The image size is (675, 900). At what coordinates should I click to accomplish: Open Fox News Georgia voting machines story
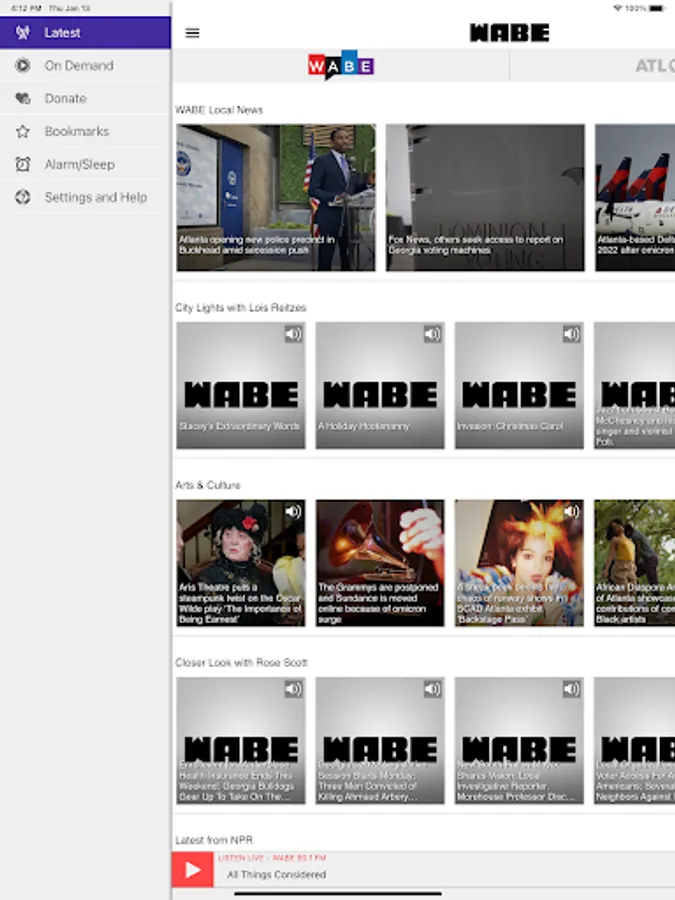[x=485, y=197]
